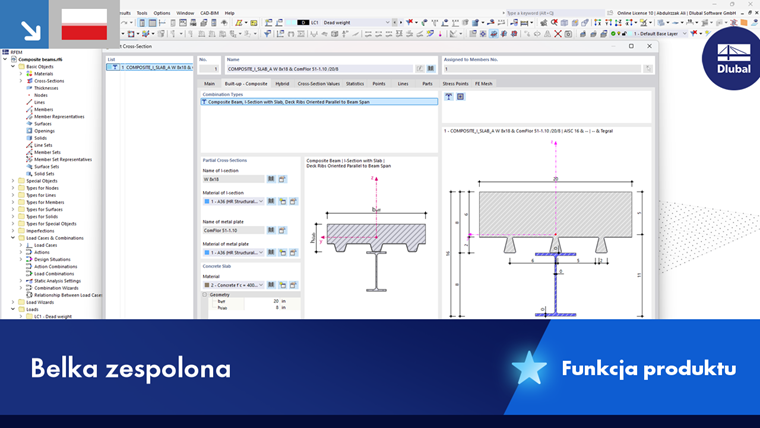
Task: Select Composite Beam combination type row
Action: (319, 102)
